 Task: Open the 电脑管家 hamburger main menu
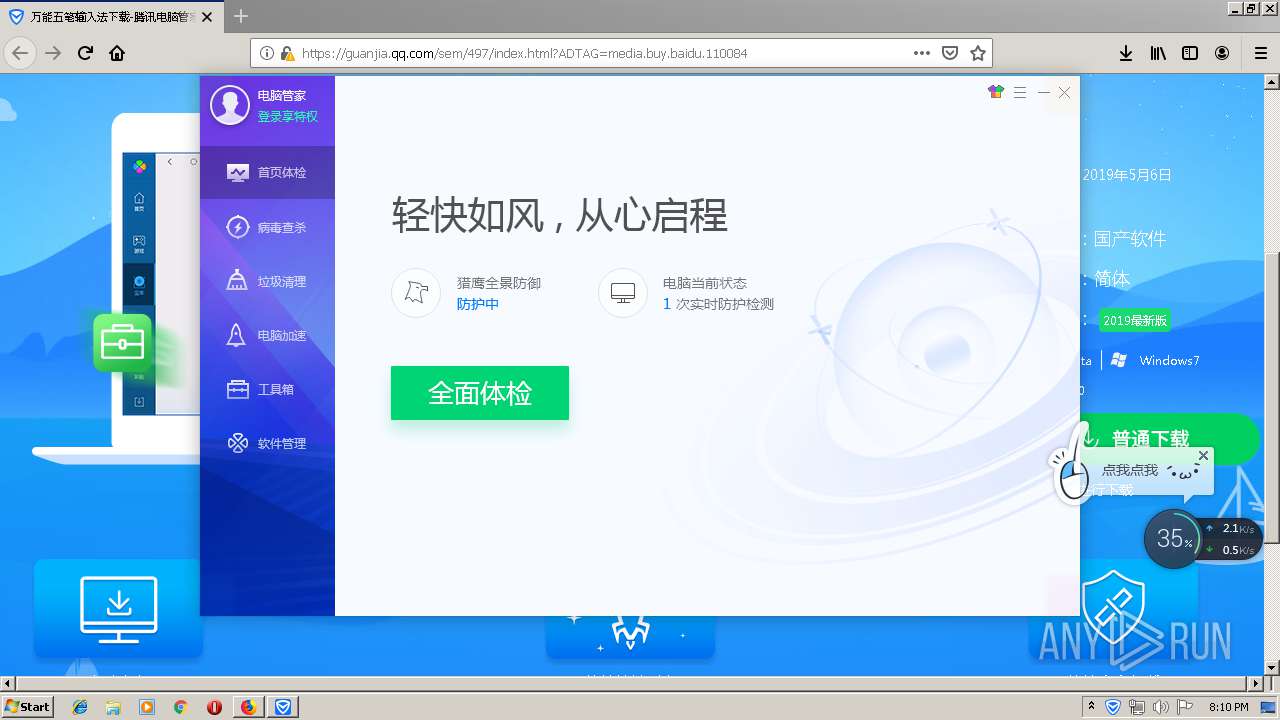(1020, 92)
